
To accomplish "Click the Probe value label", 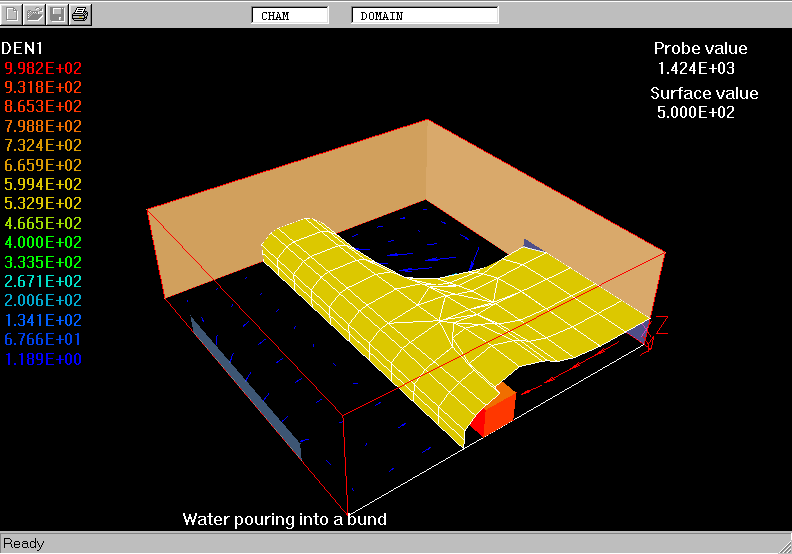I will pyautogui.click(x=700, y=49).
